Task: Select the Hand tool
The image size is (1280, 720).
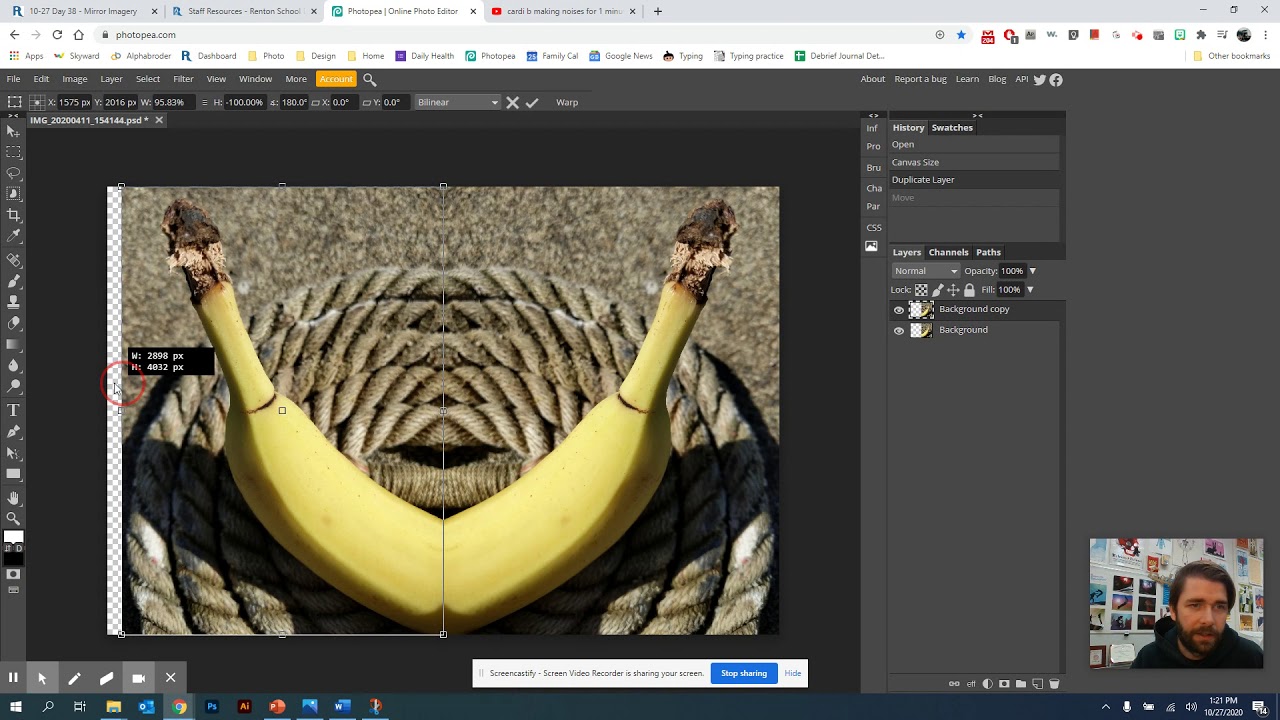Action: click(x=13, y=498)
